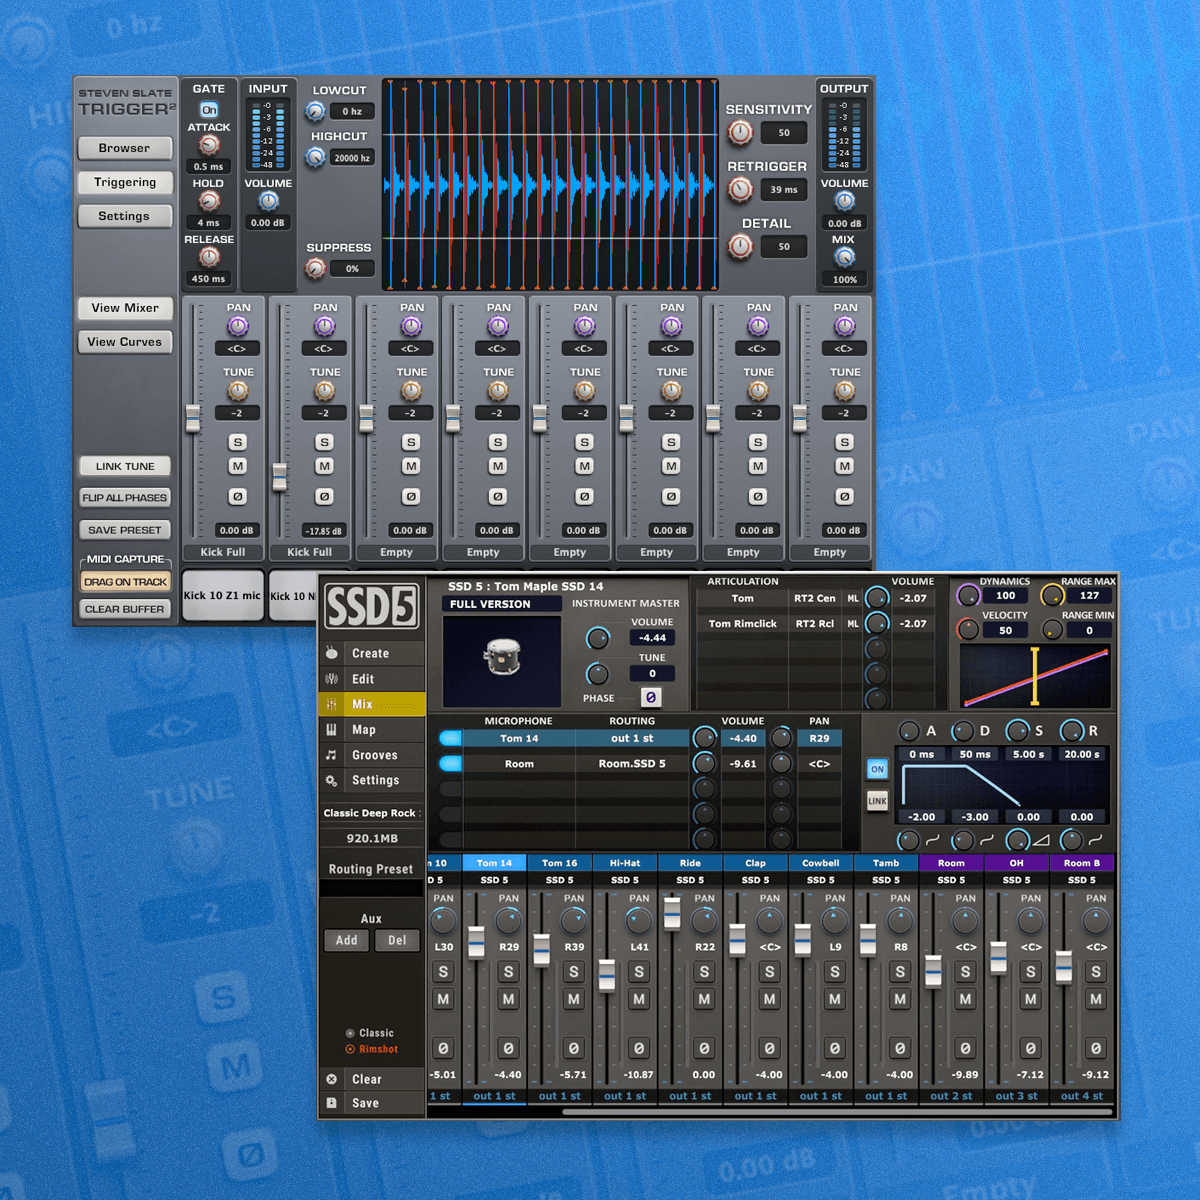
Task: Open 'out 2 st' output of Room channel
Action: coord(951,1096)
